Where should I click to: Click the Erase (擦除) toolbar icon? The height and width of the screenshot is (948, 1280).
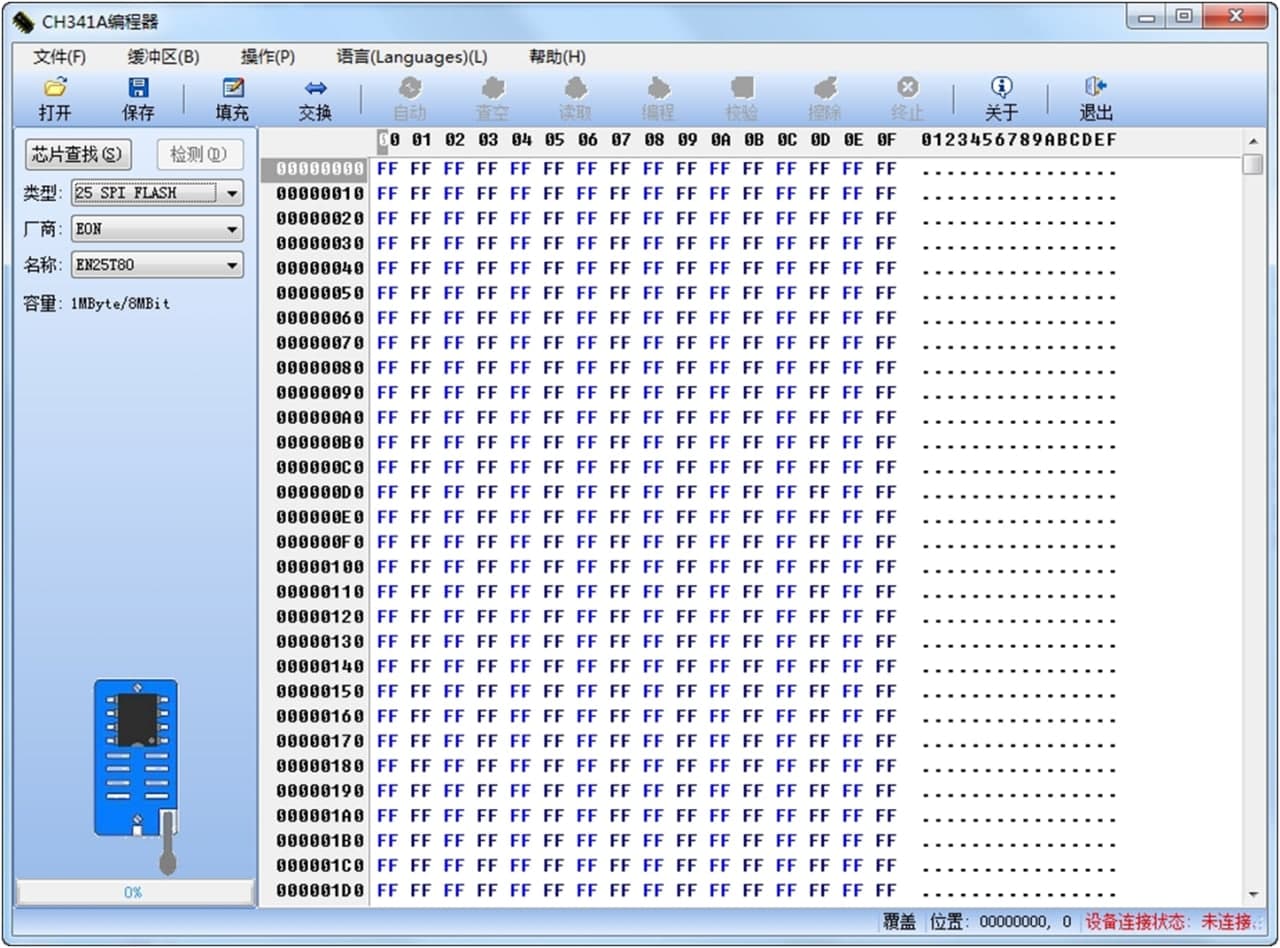[x=824, y=87]
